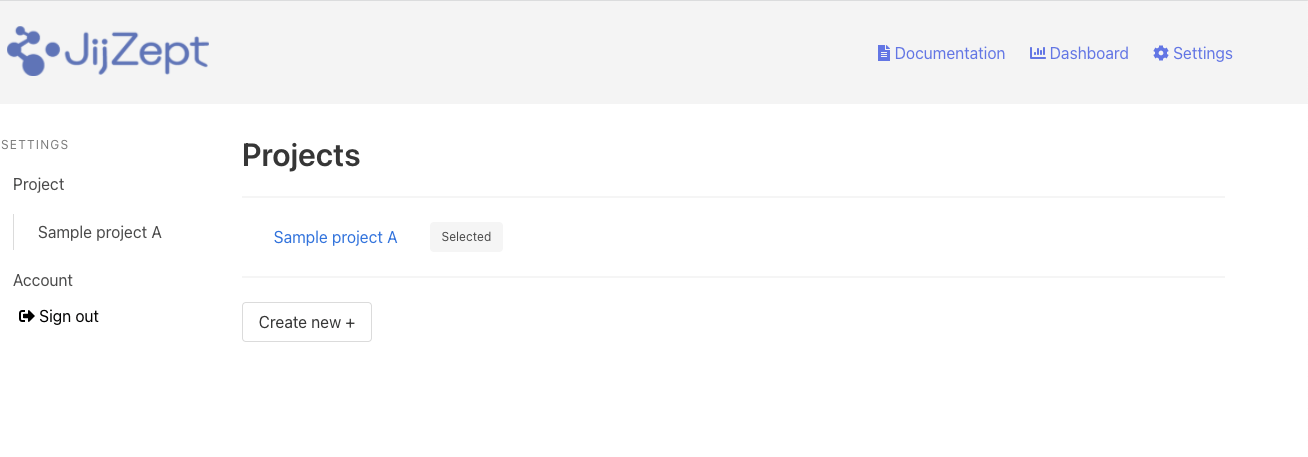The image size is (1308, 457).
Task: Click the bar chart icon beside Dashboard
Action: (1037, 53)
